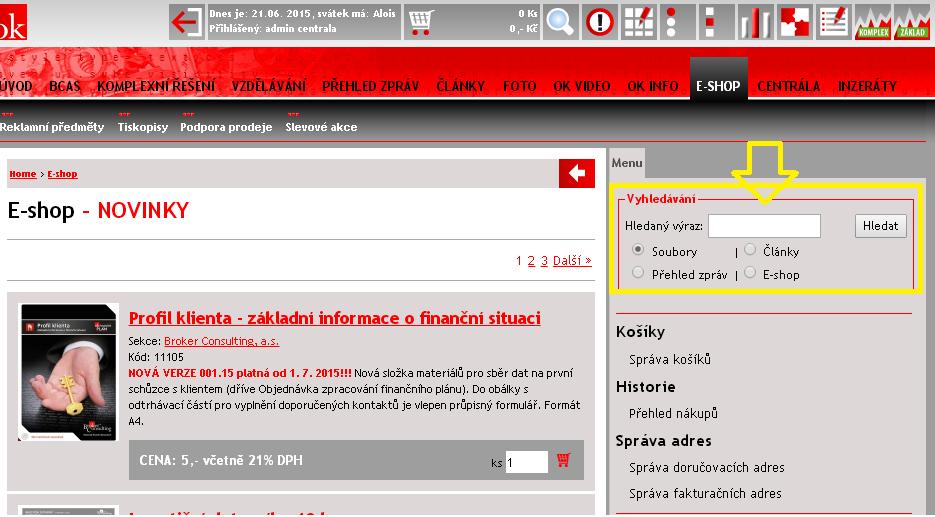Click the Broker Consulting, a.s. section link
The height and width of the screenshot is (517, 935).
[221, 341]
